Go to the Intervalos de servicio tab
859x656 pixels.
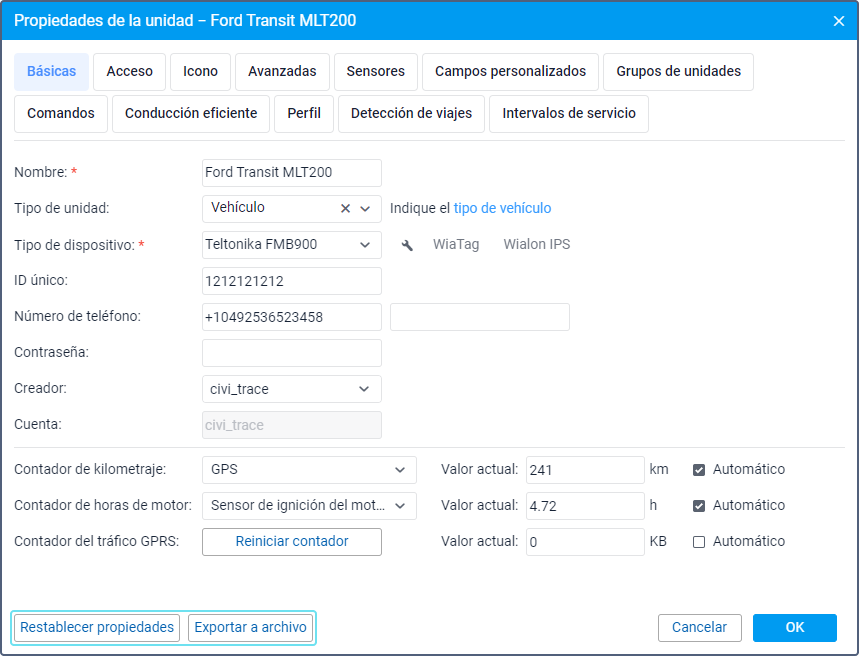point(569,114)
